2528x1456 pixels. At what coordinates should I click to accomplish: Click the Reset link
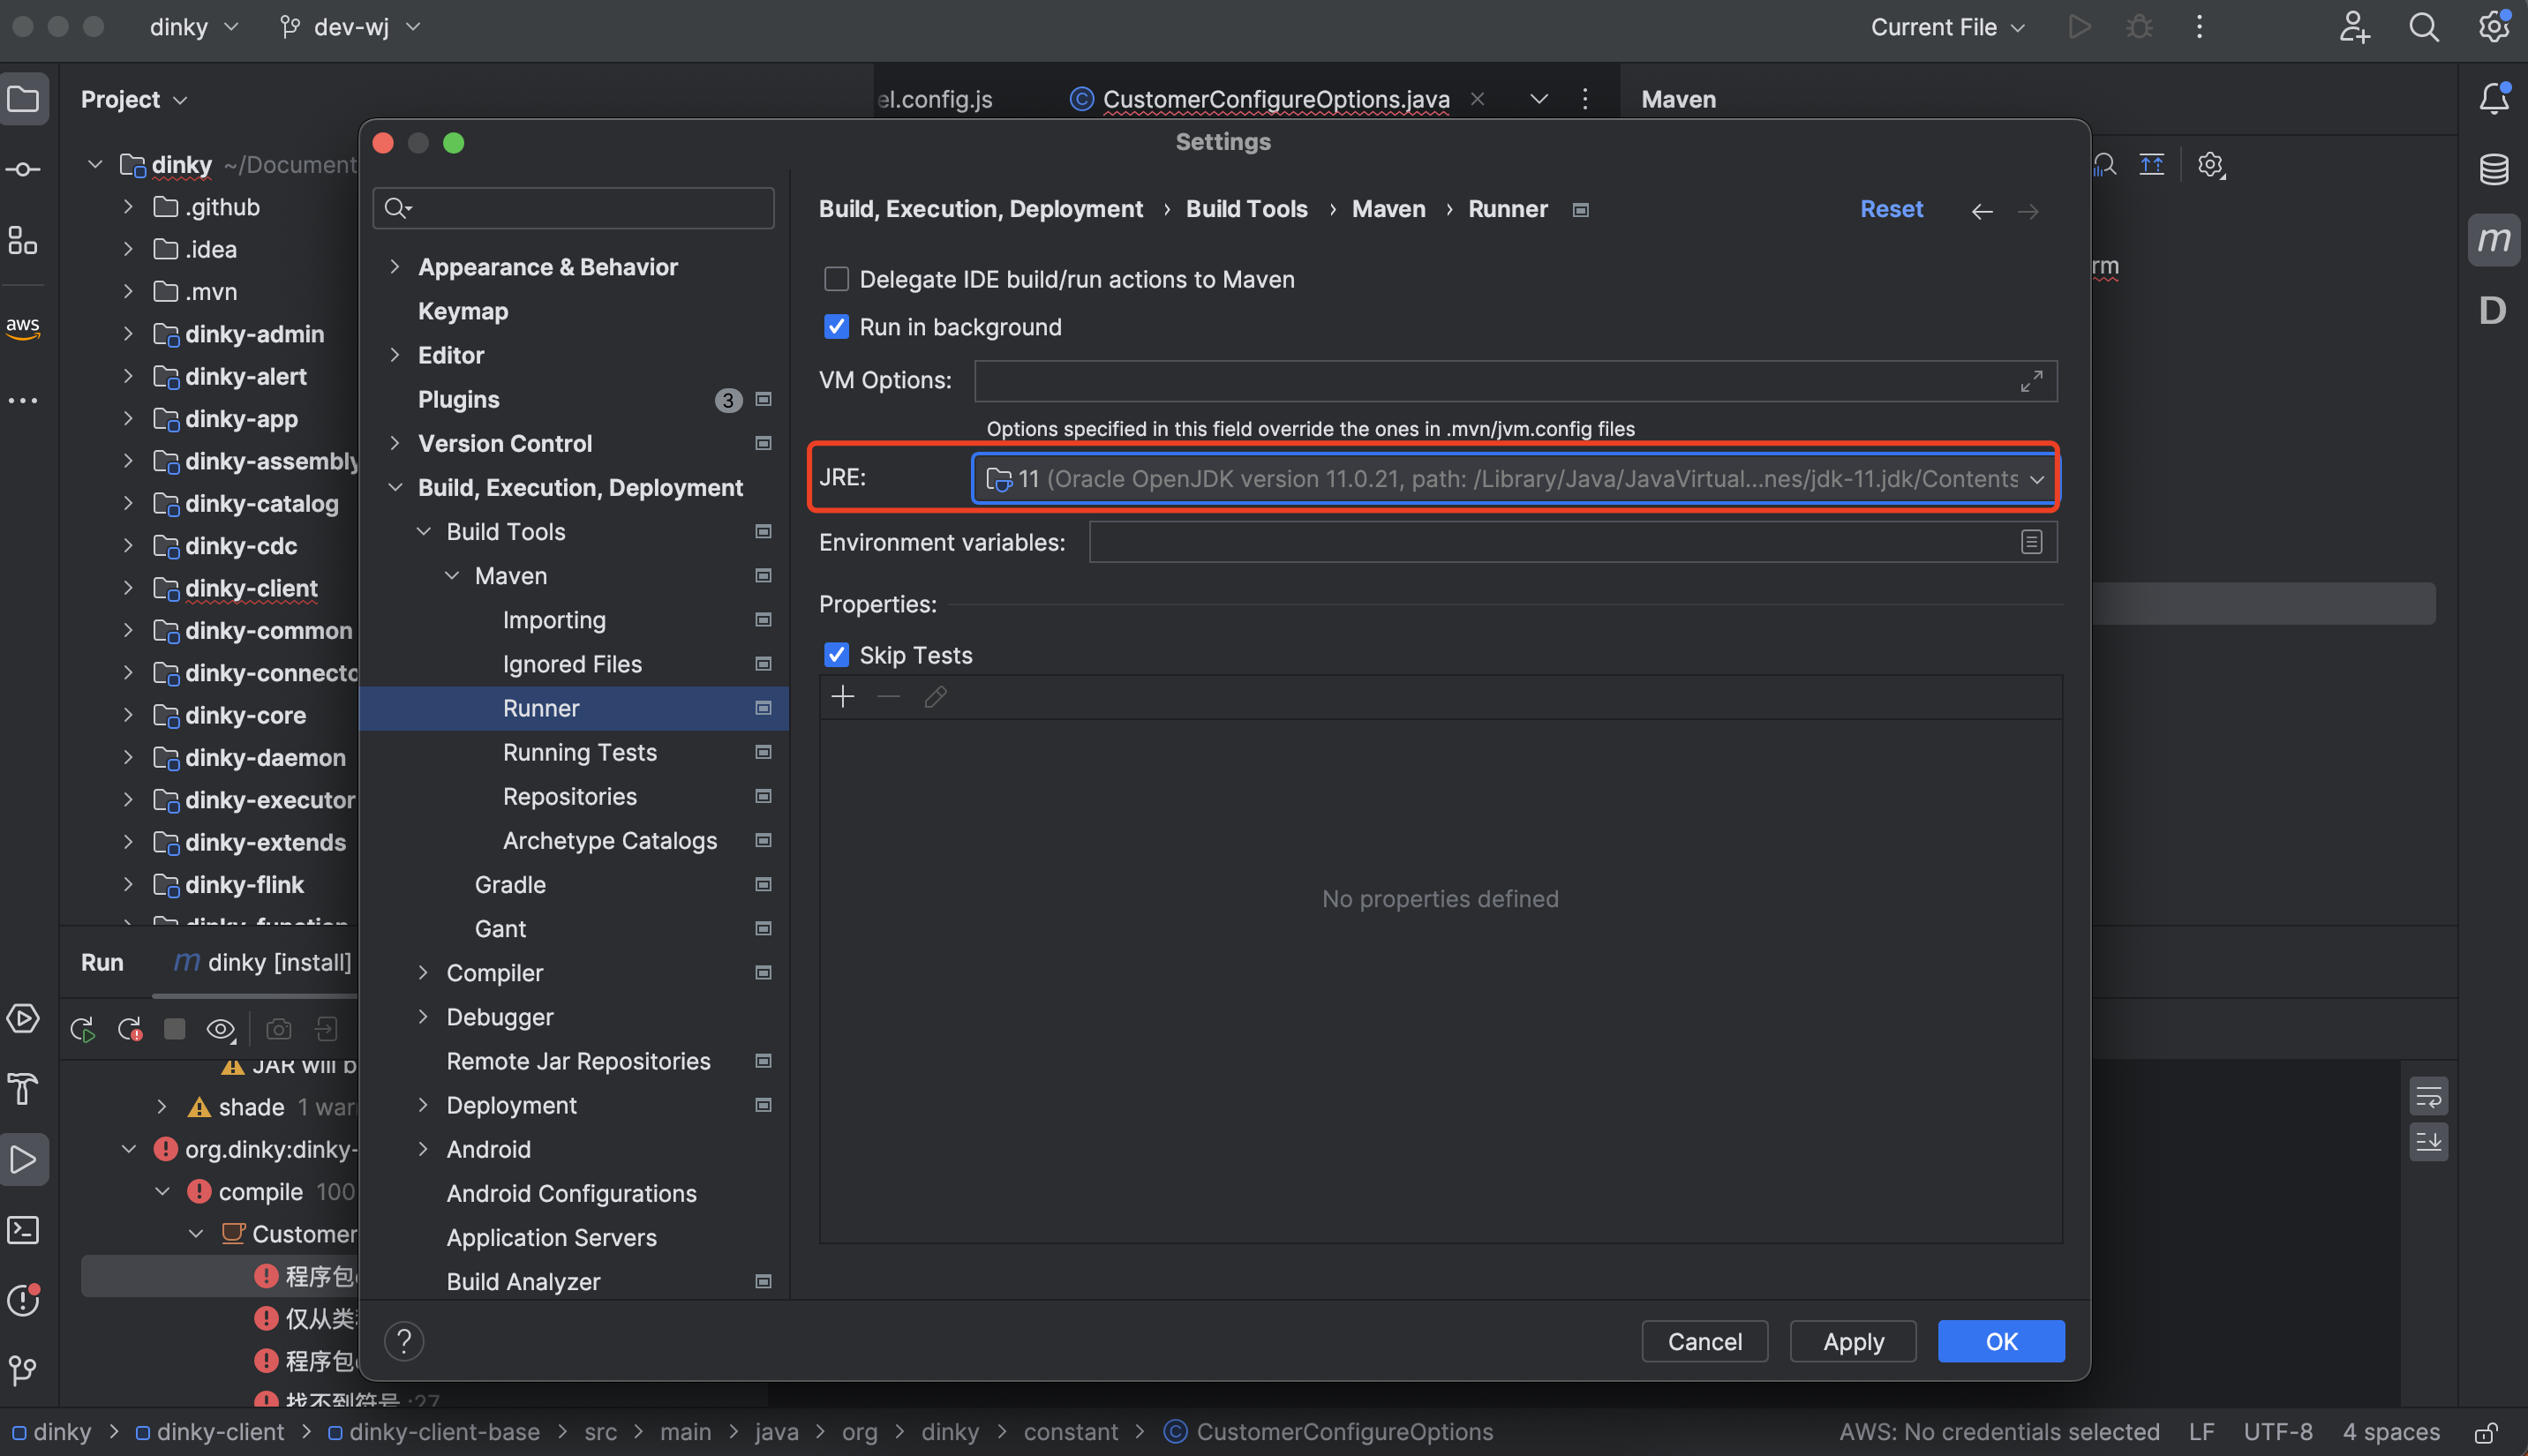1890,209
